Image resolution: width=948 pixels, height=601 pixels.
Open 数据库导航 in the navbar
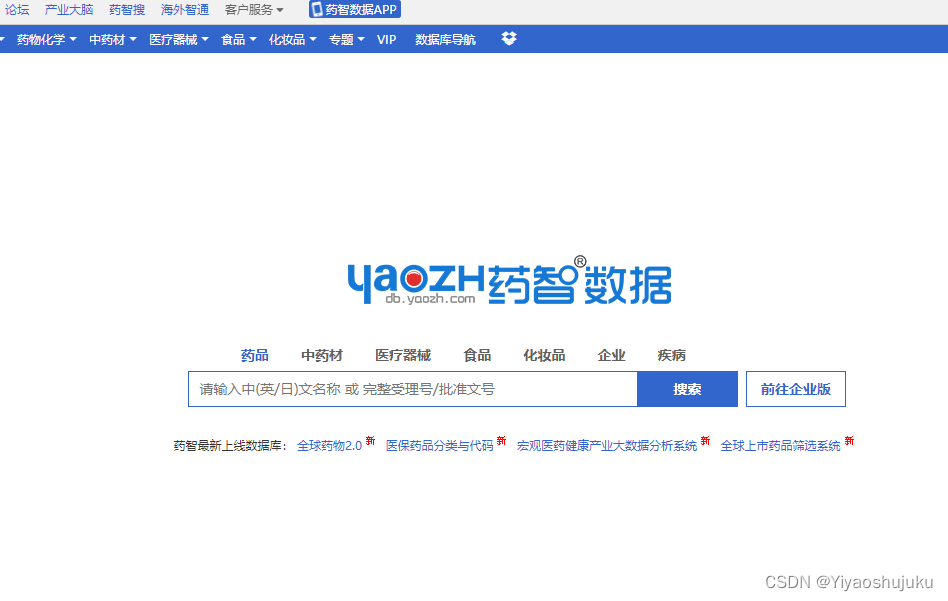click(445, 39)
